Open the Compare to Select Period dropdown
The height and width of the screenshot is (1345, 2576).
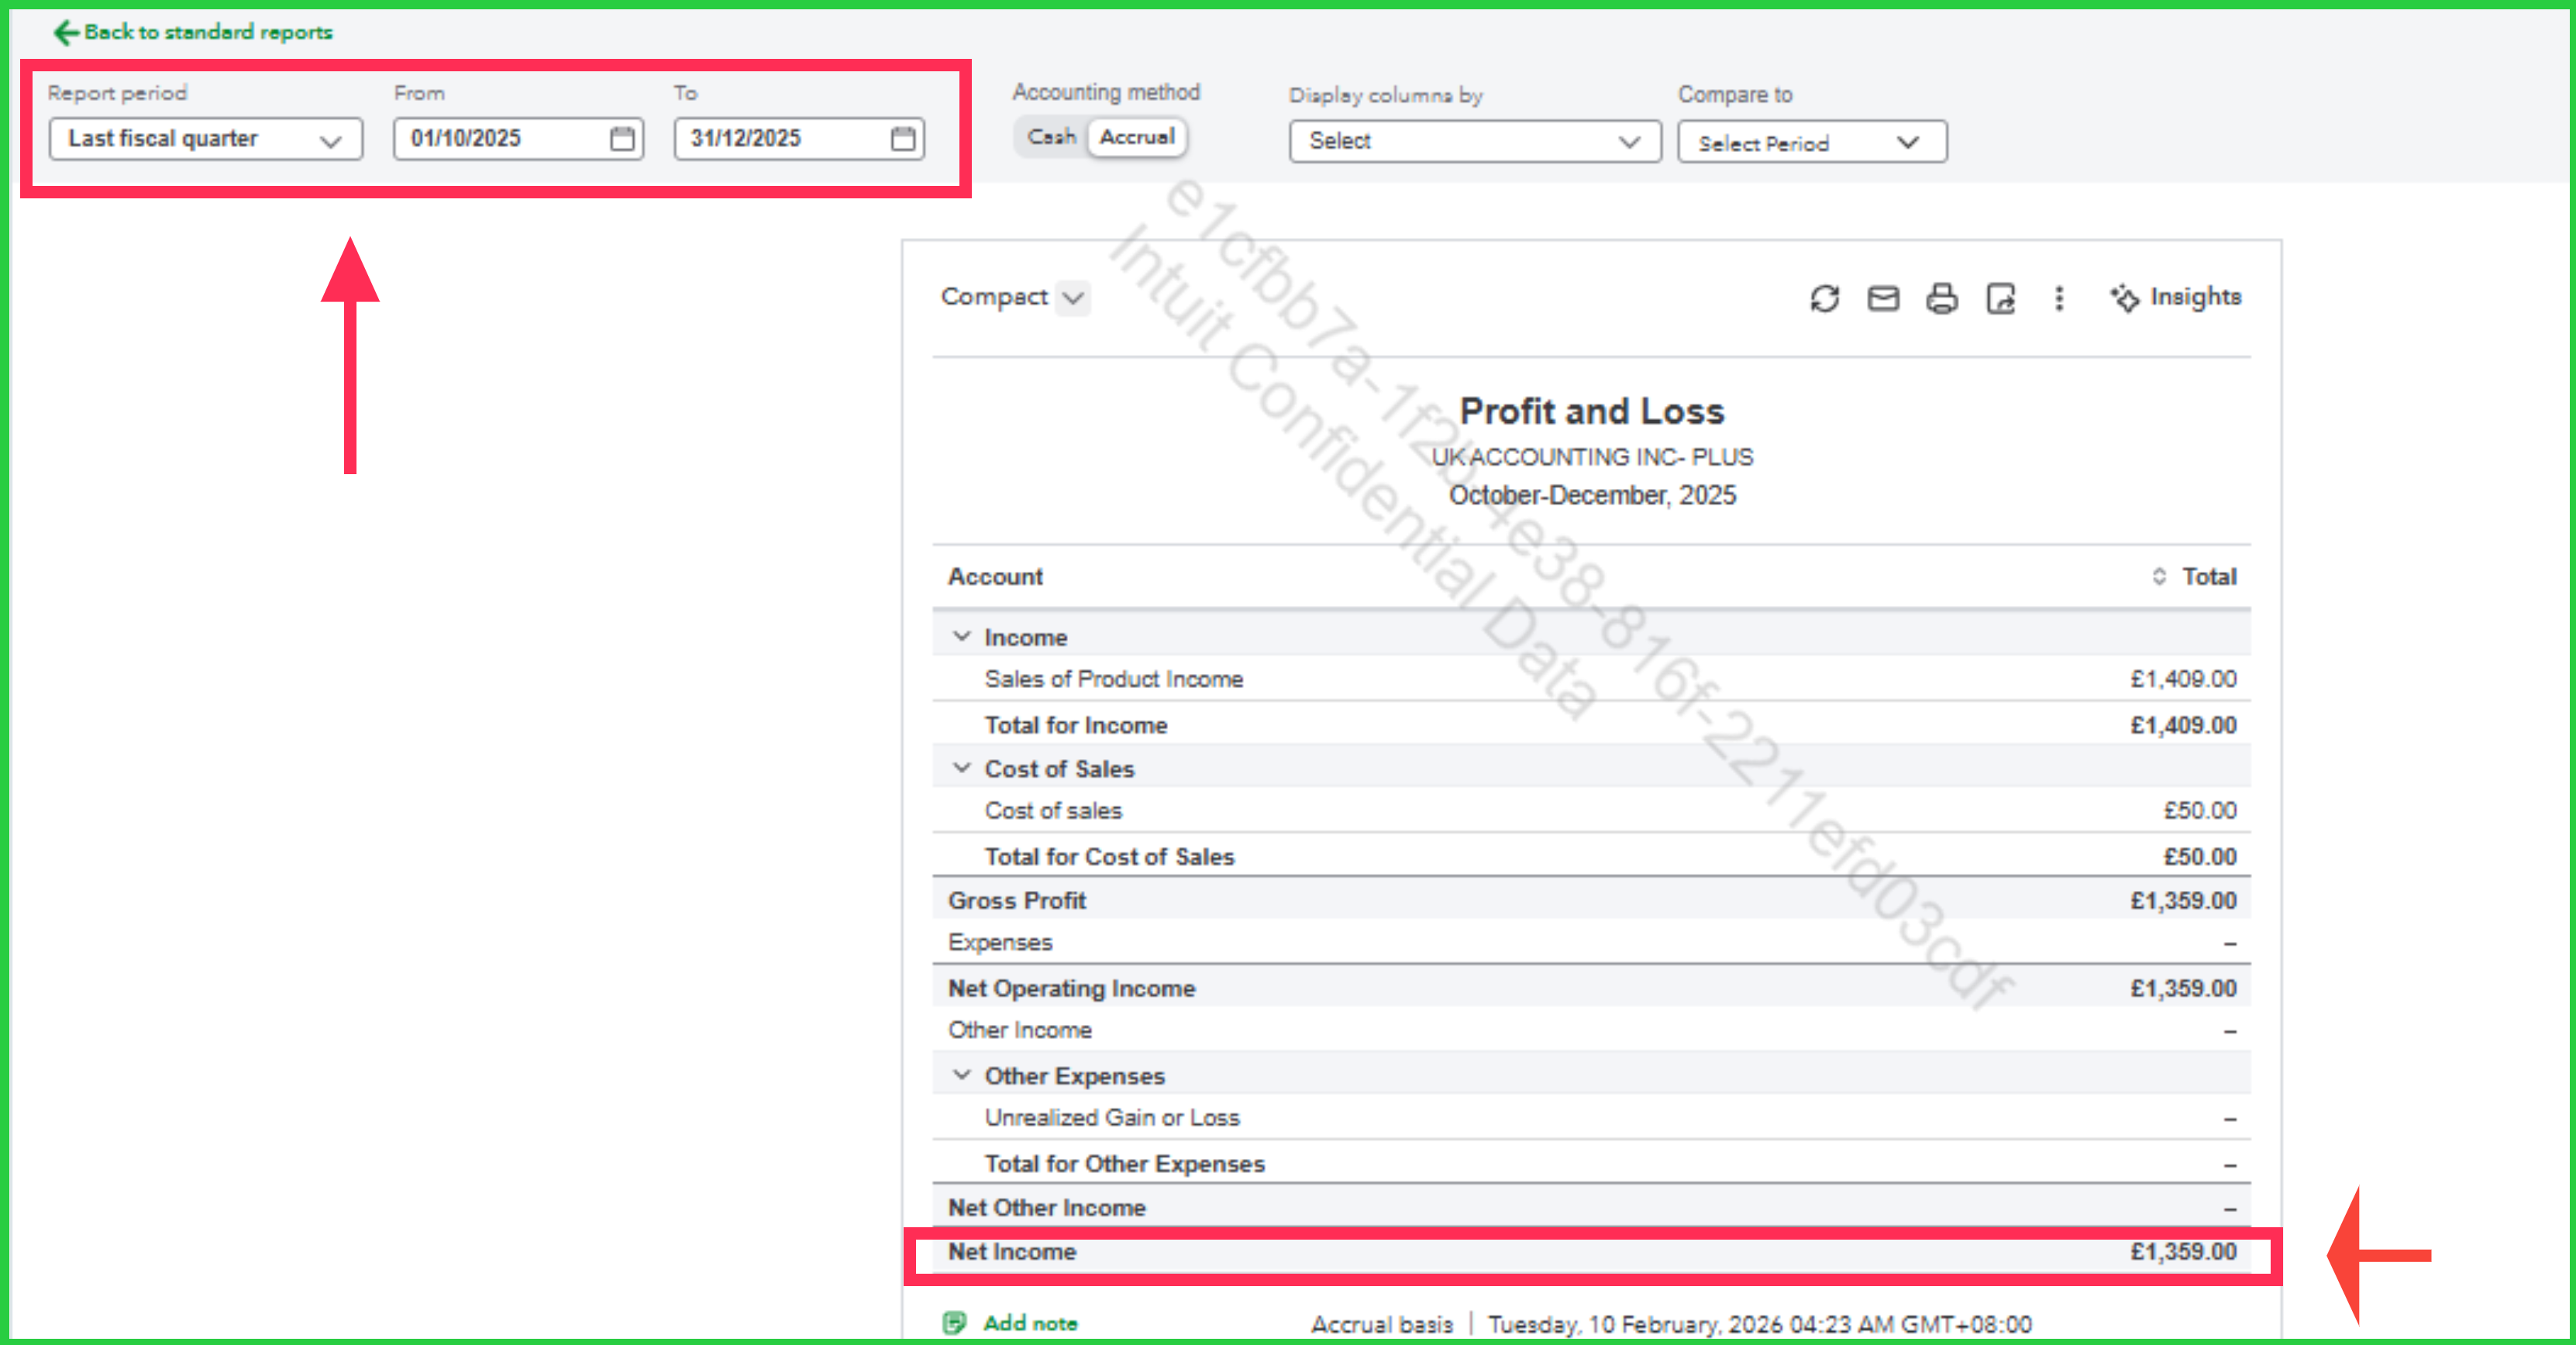click(x=1811, y=142)
